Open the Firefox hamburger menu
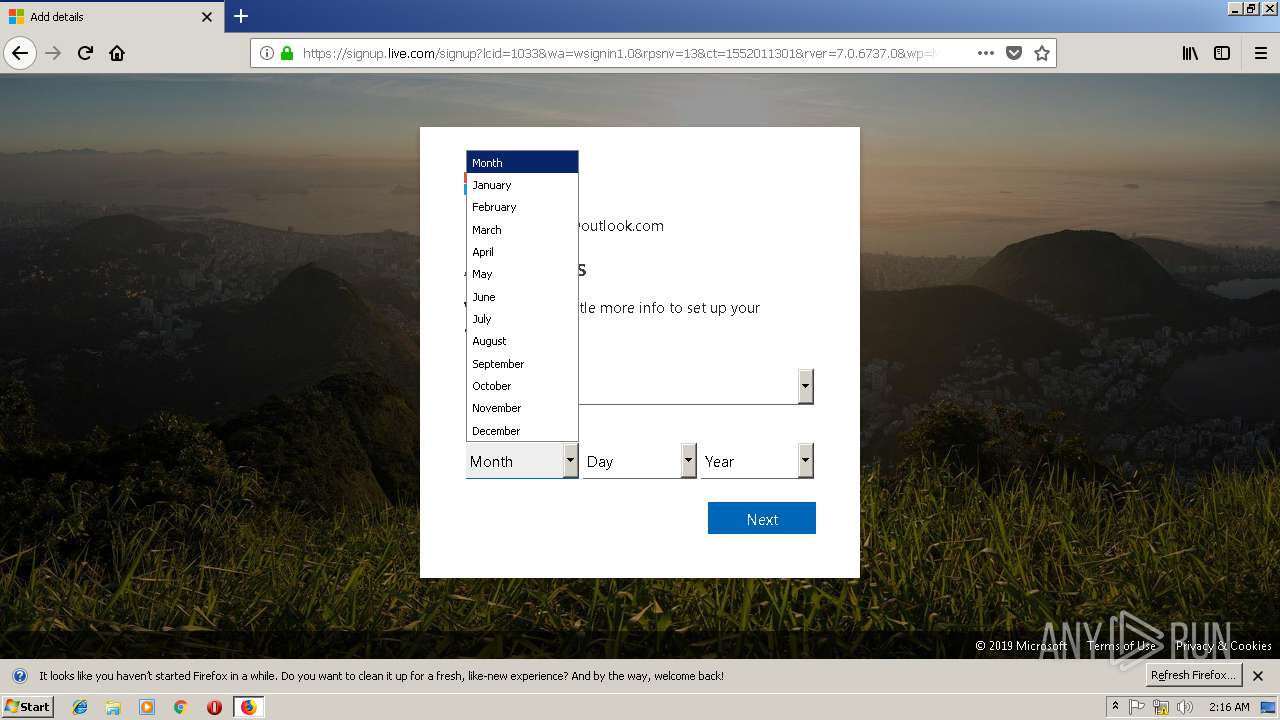Image resolution: width=1280 pixels, height=720 pixels. point(1260,53)
